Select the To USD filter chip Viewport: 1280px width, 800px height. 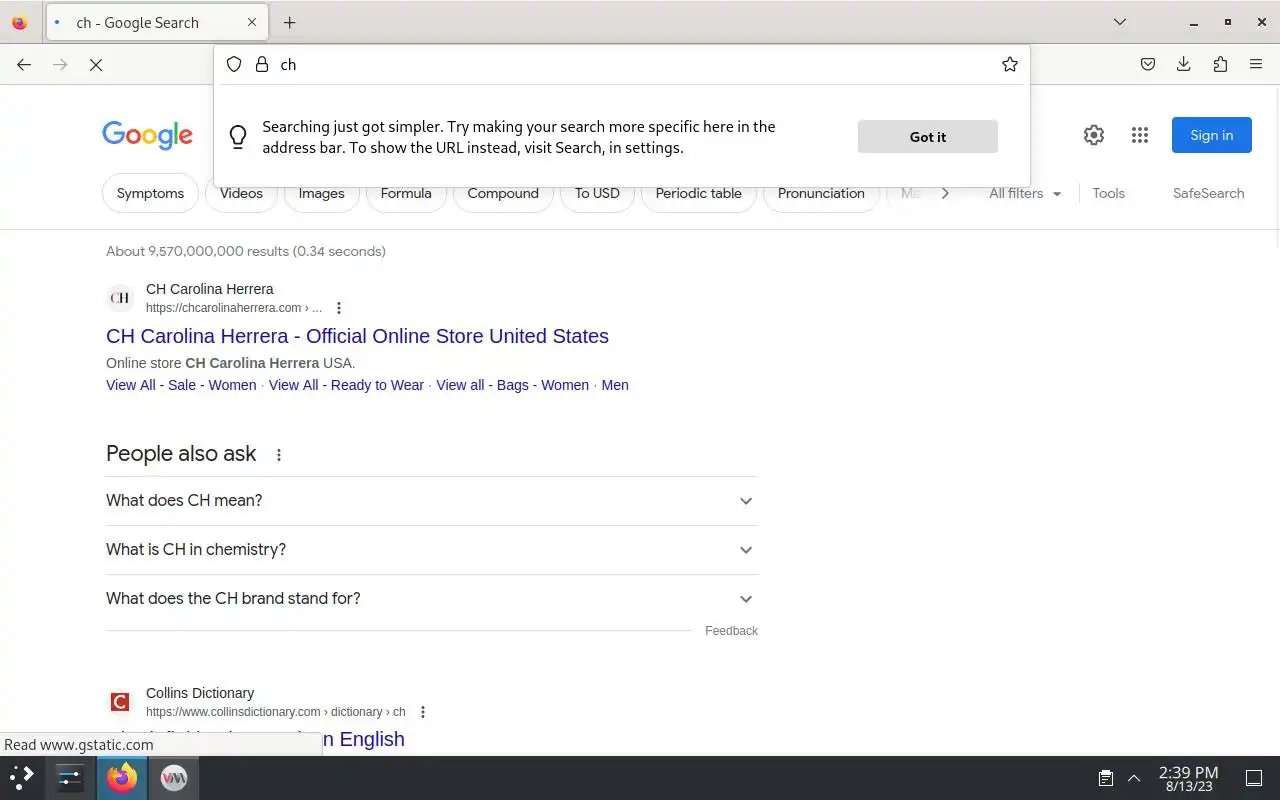pos(597,193)
